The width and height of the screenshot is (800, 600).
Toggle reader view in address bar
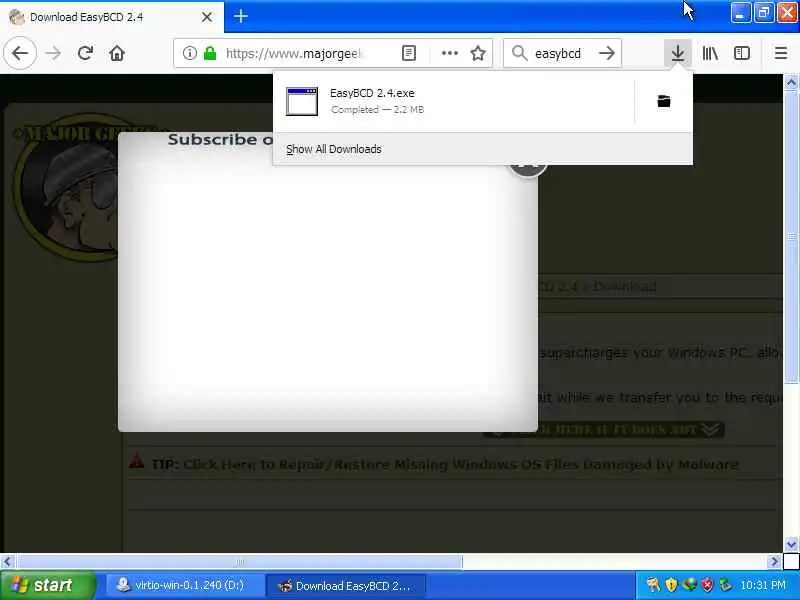(409, 53)
